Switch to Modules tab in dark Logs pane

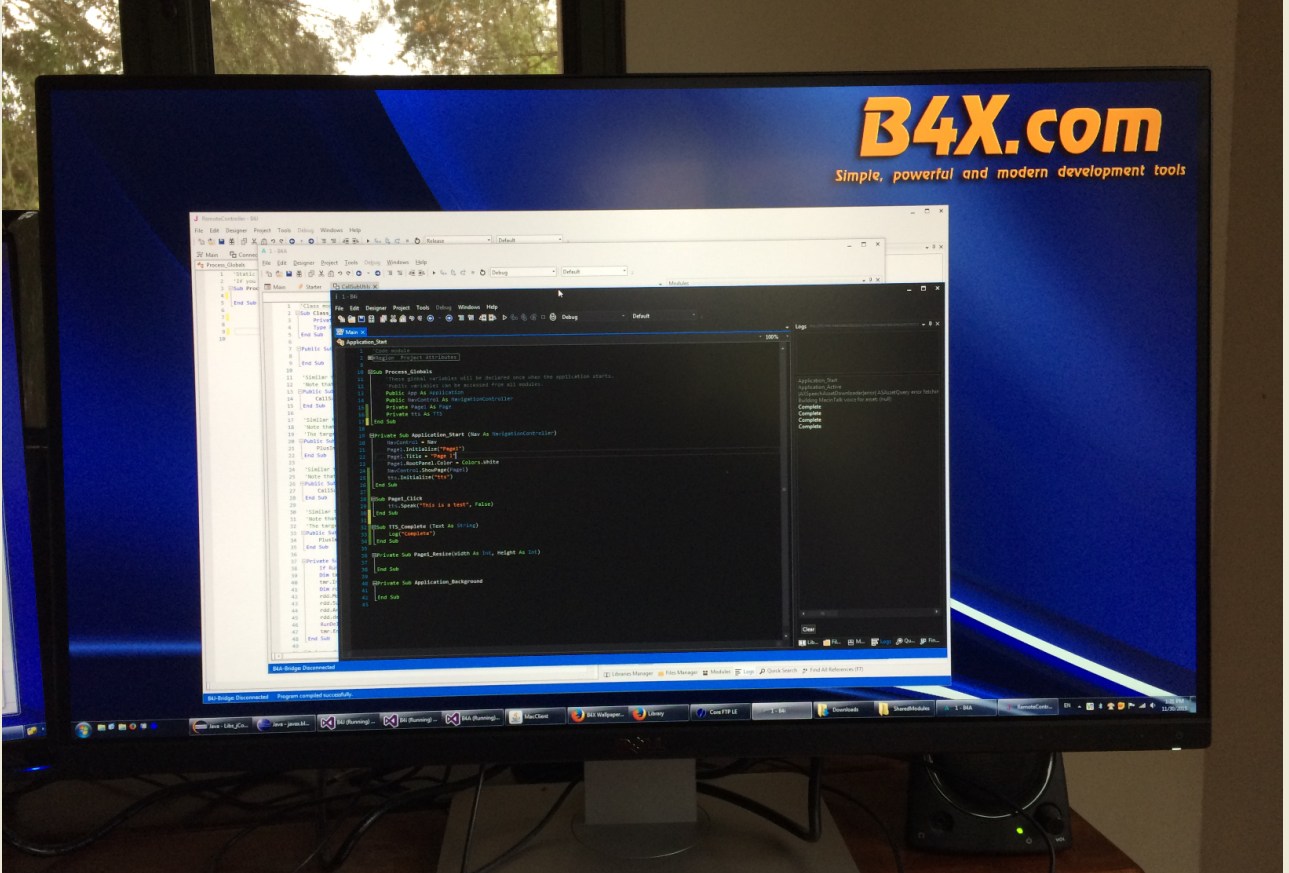(856, 641)
